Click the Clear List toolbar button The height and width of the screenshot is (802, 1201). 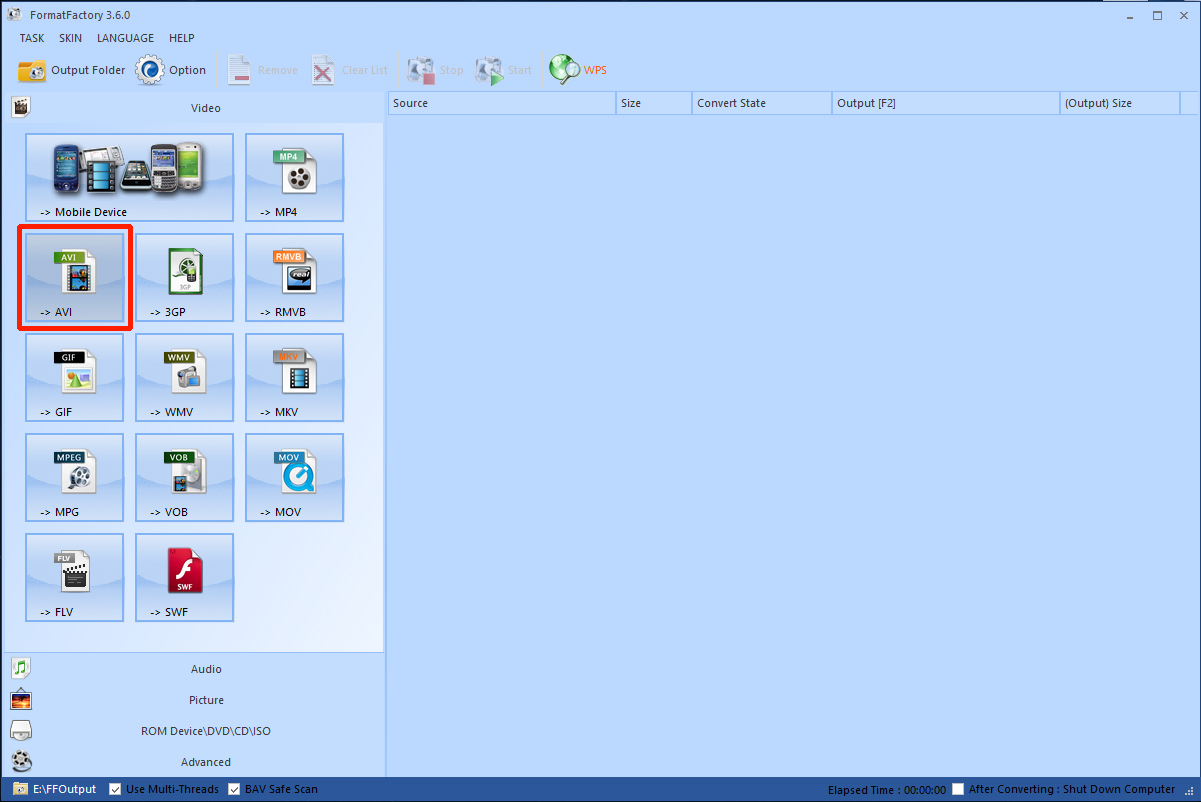[349, 70]
